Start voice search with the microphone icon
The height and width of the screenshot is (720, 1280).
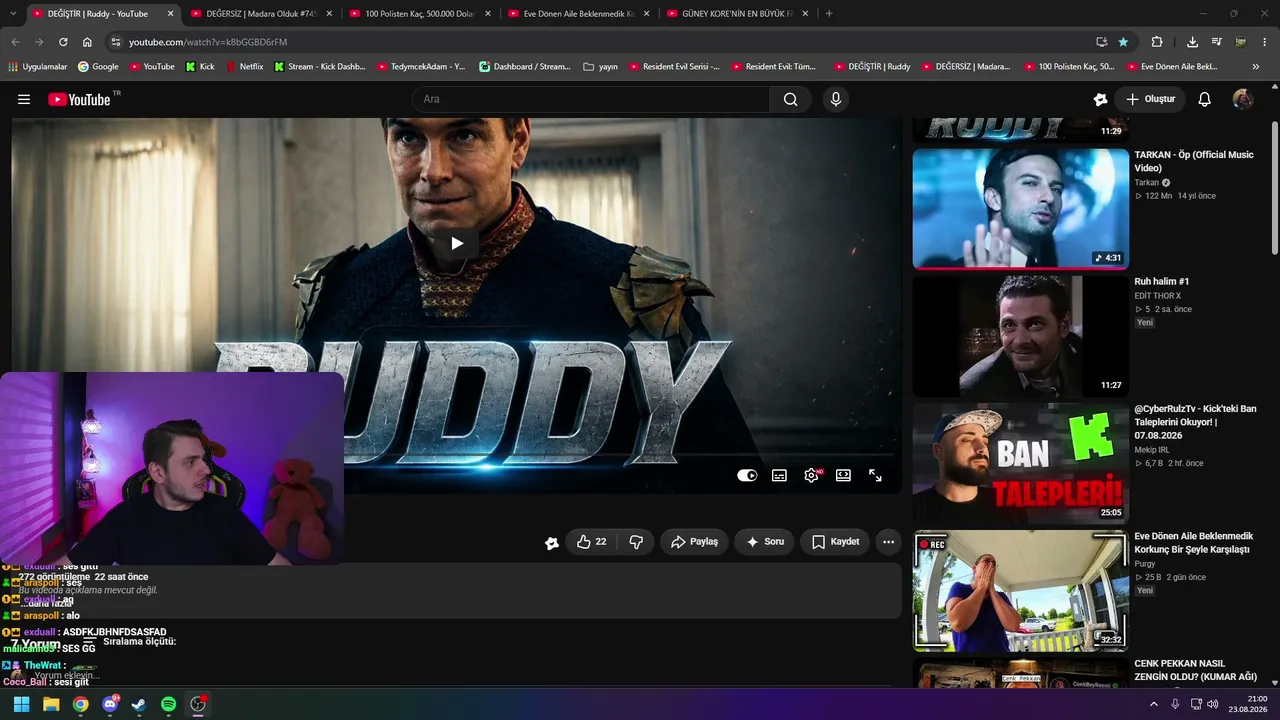836,99
